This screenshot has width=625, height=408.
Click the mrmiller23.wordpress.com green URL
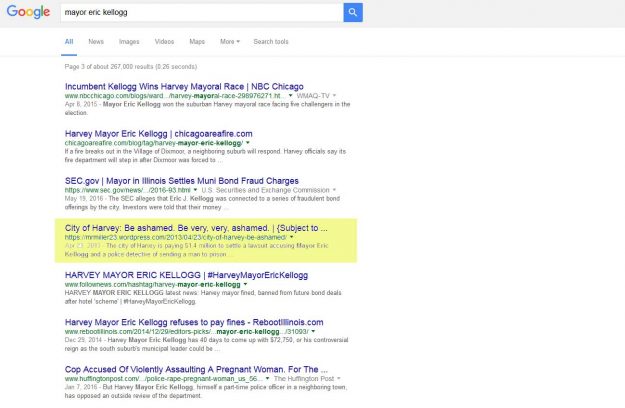176,237
